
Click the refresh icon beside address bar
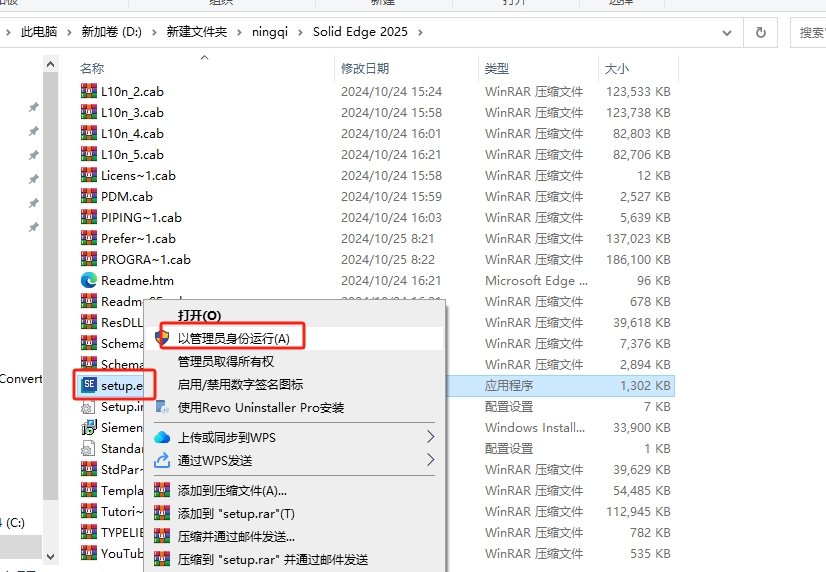[761, 33]
